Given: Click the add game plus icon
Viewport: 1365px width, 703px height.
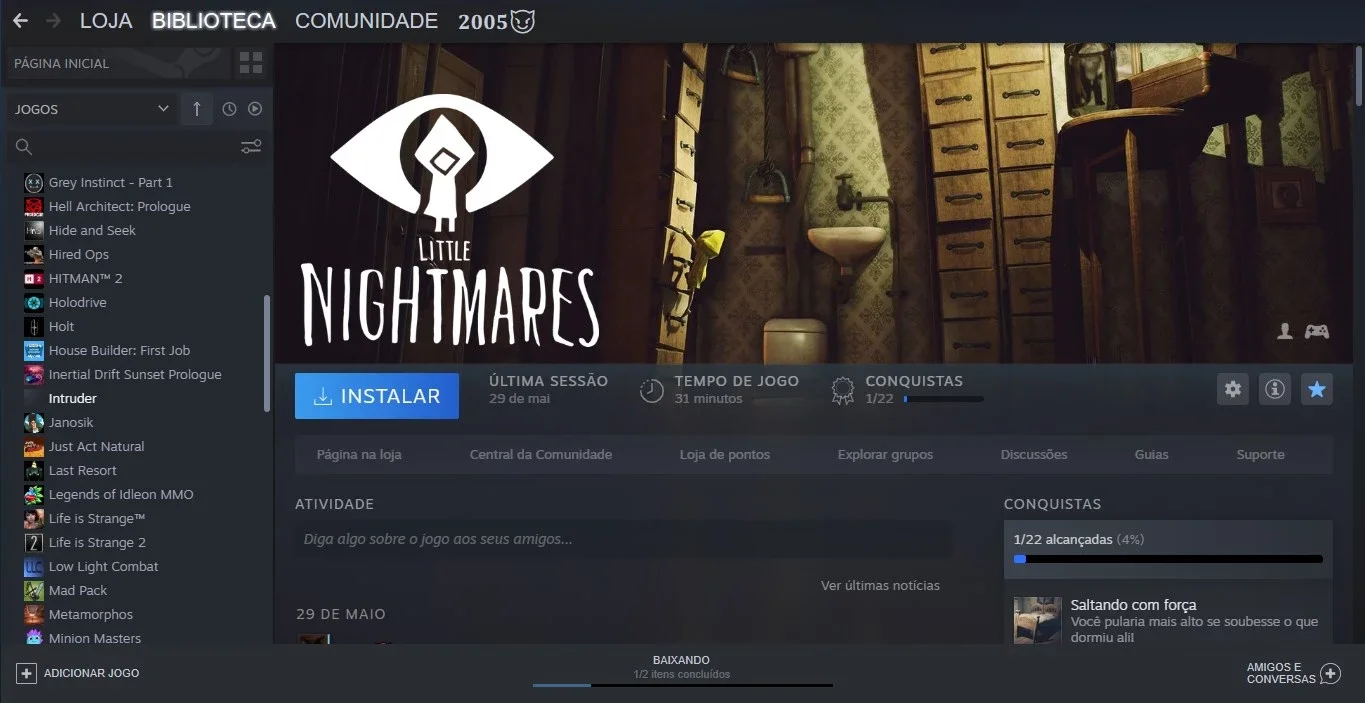Looking at the screenshot, I should [x=27, y=673].
